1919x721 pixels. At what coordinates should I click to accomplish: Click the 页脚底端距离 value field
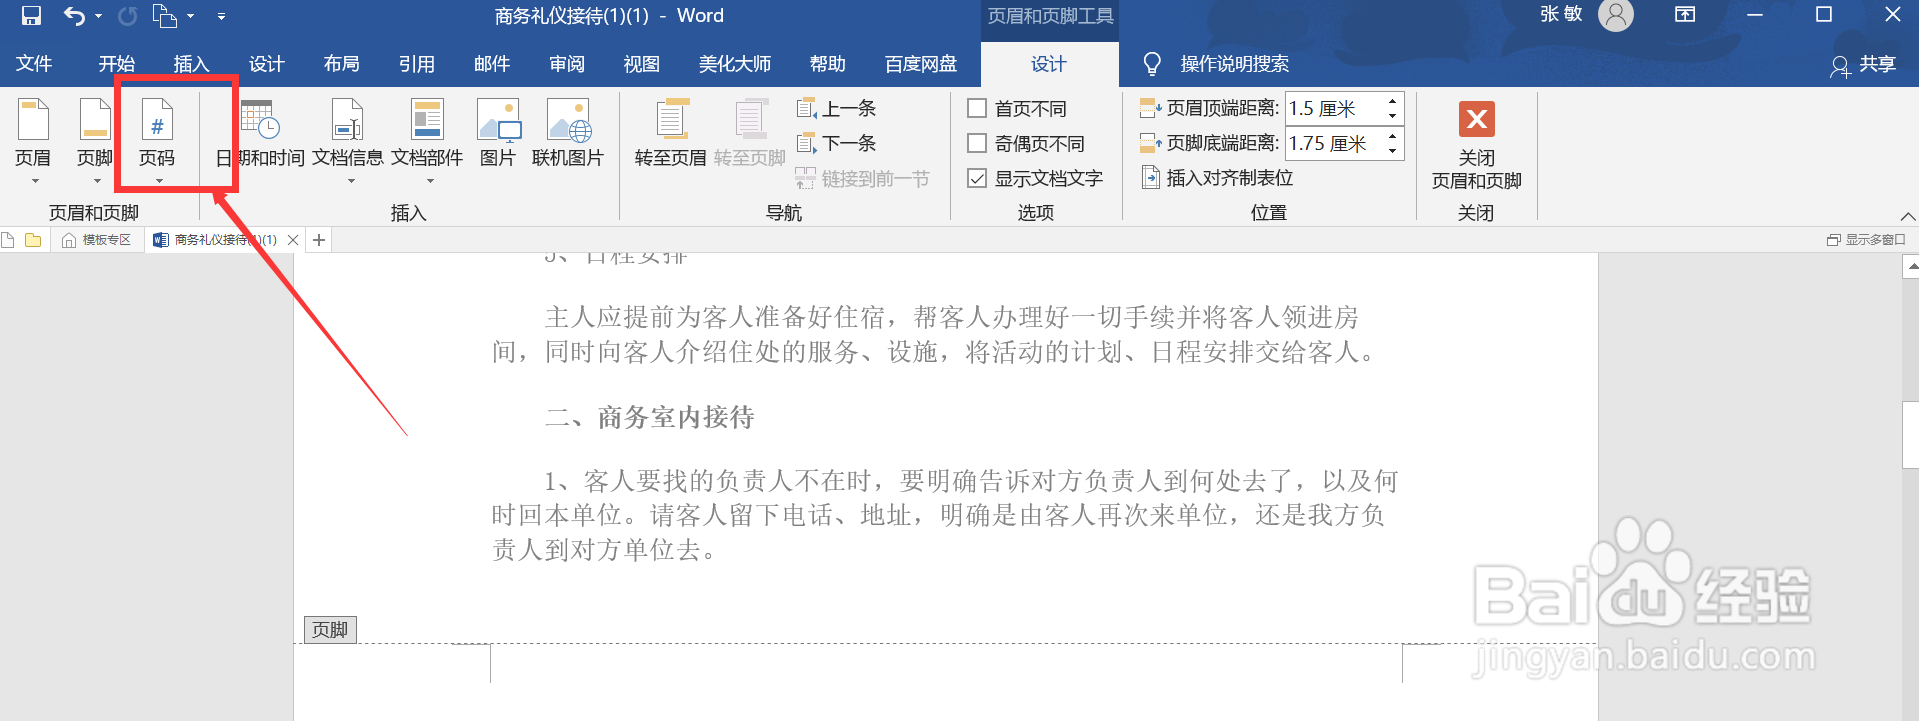click(x=1334, y=143)
